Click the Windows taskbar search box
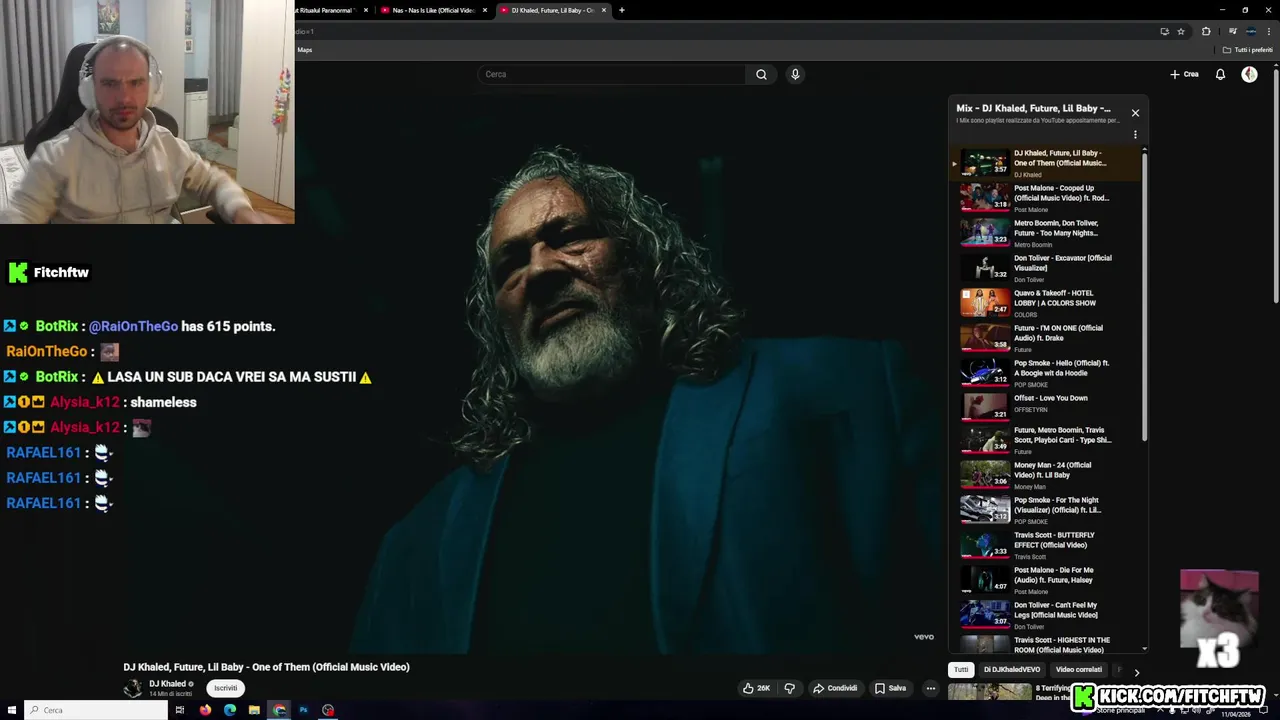Viewport: 1280px width, 720px height. coord(96,710)
